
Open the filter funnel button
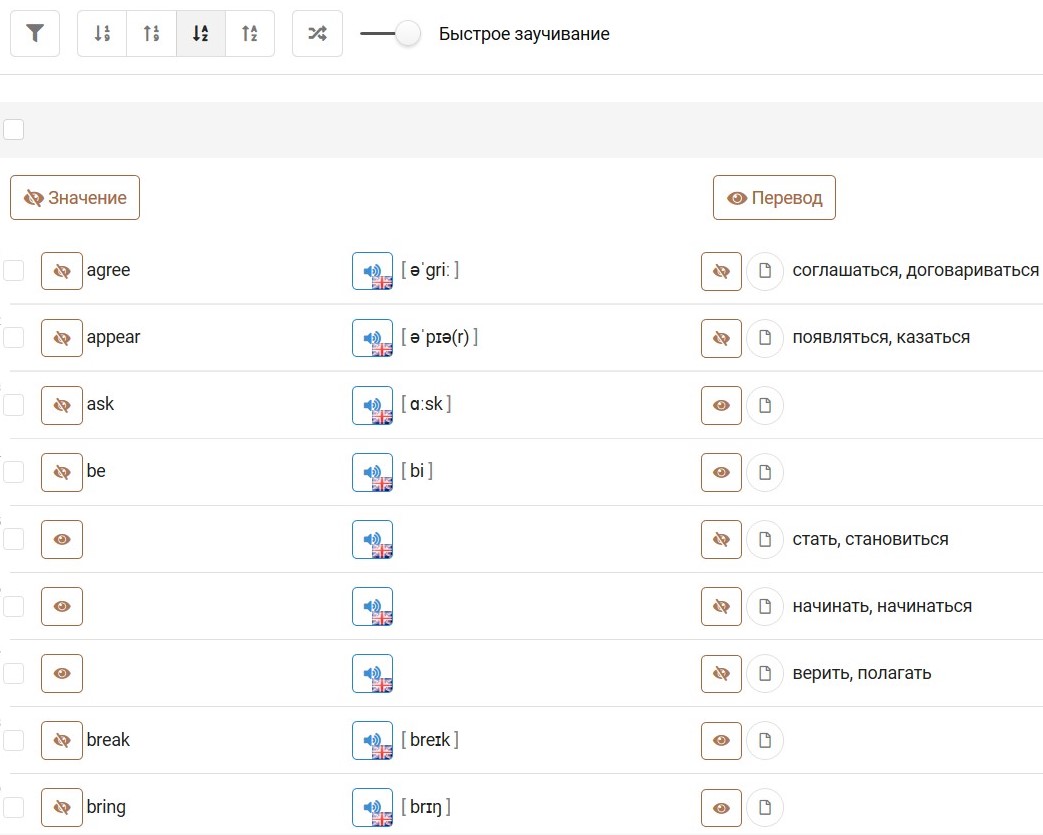click(x=35, y=33)
